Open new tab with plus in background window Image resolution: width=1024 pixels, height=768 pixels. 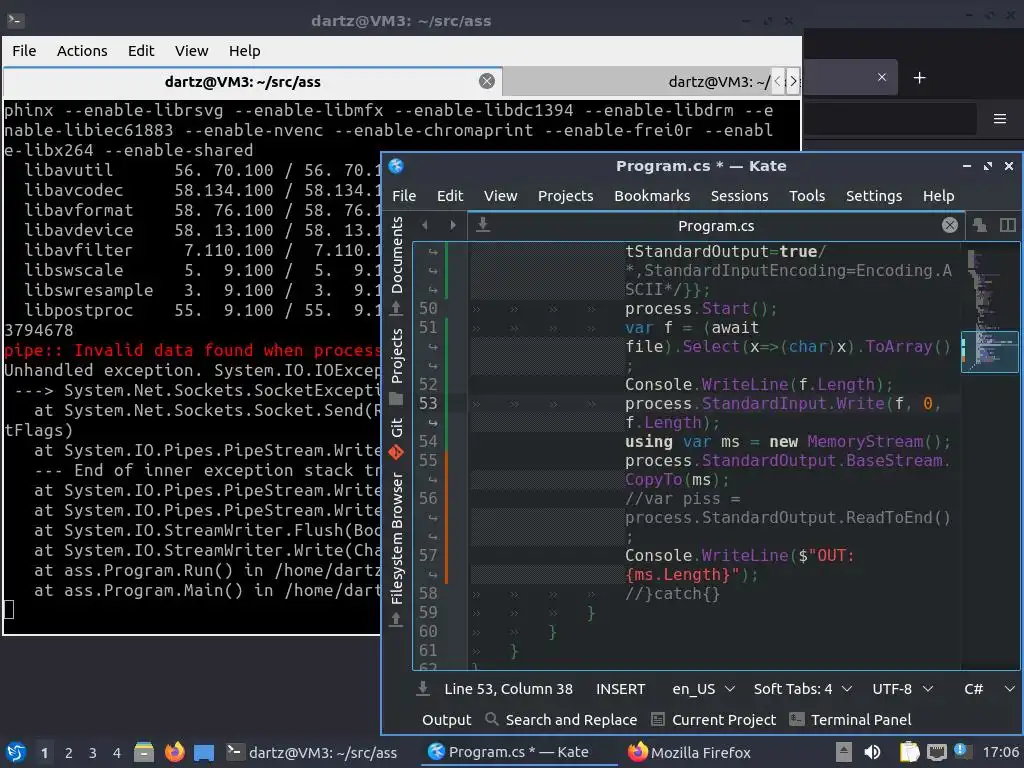[920, 78]
